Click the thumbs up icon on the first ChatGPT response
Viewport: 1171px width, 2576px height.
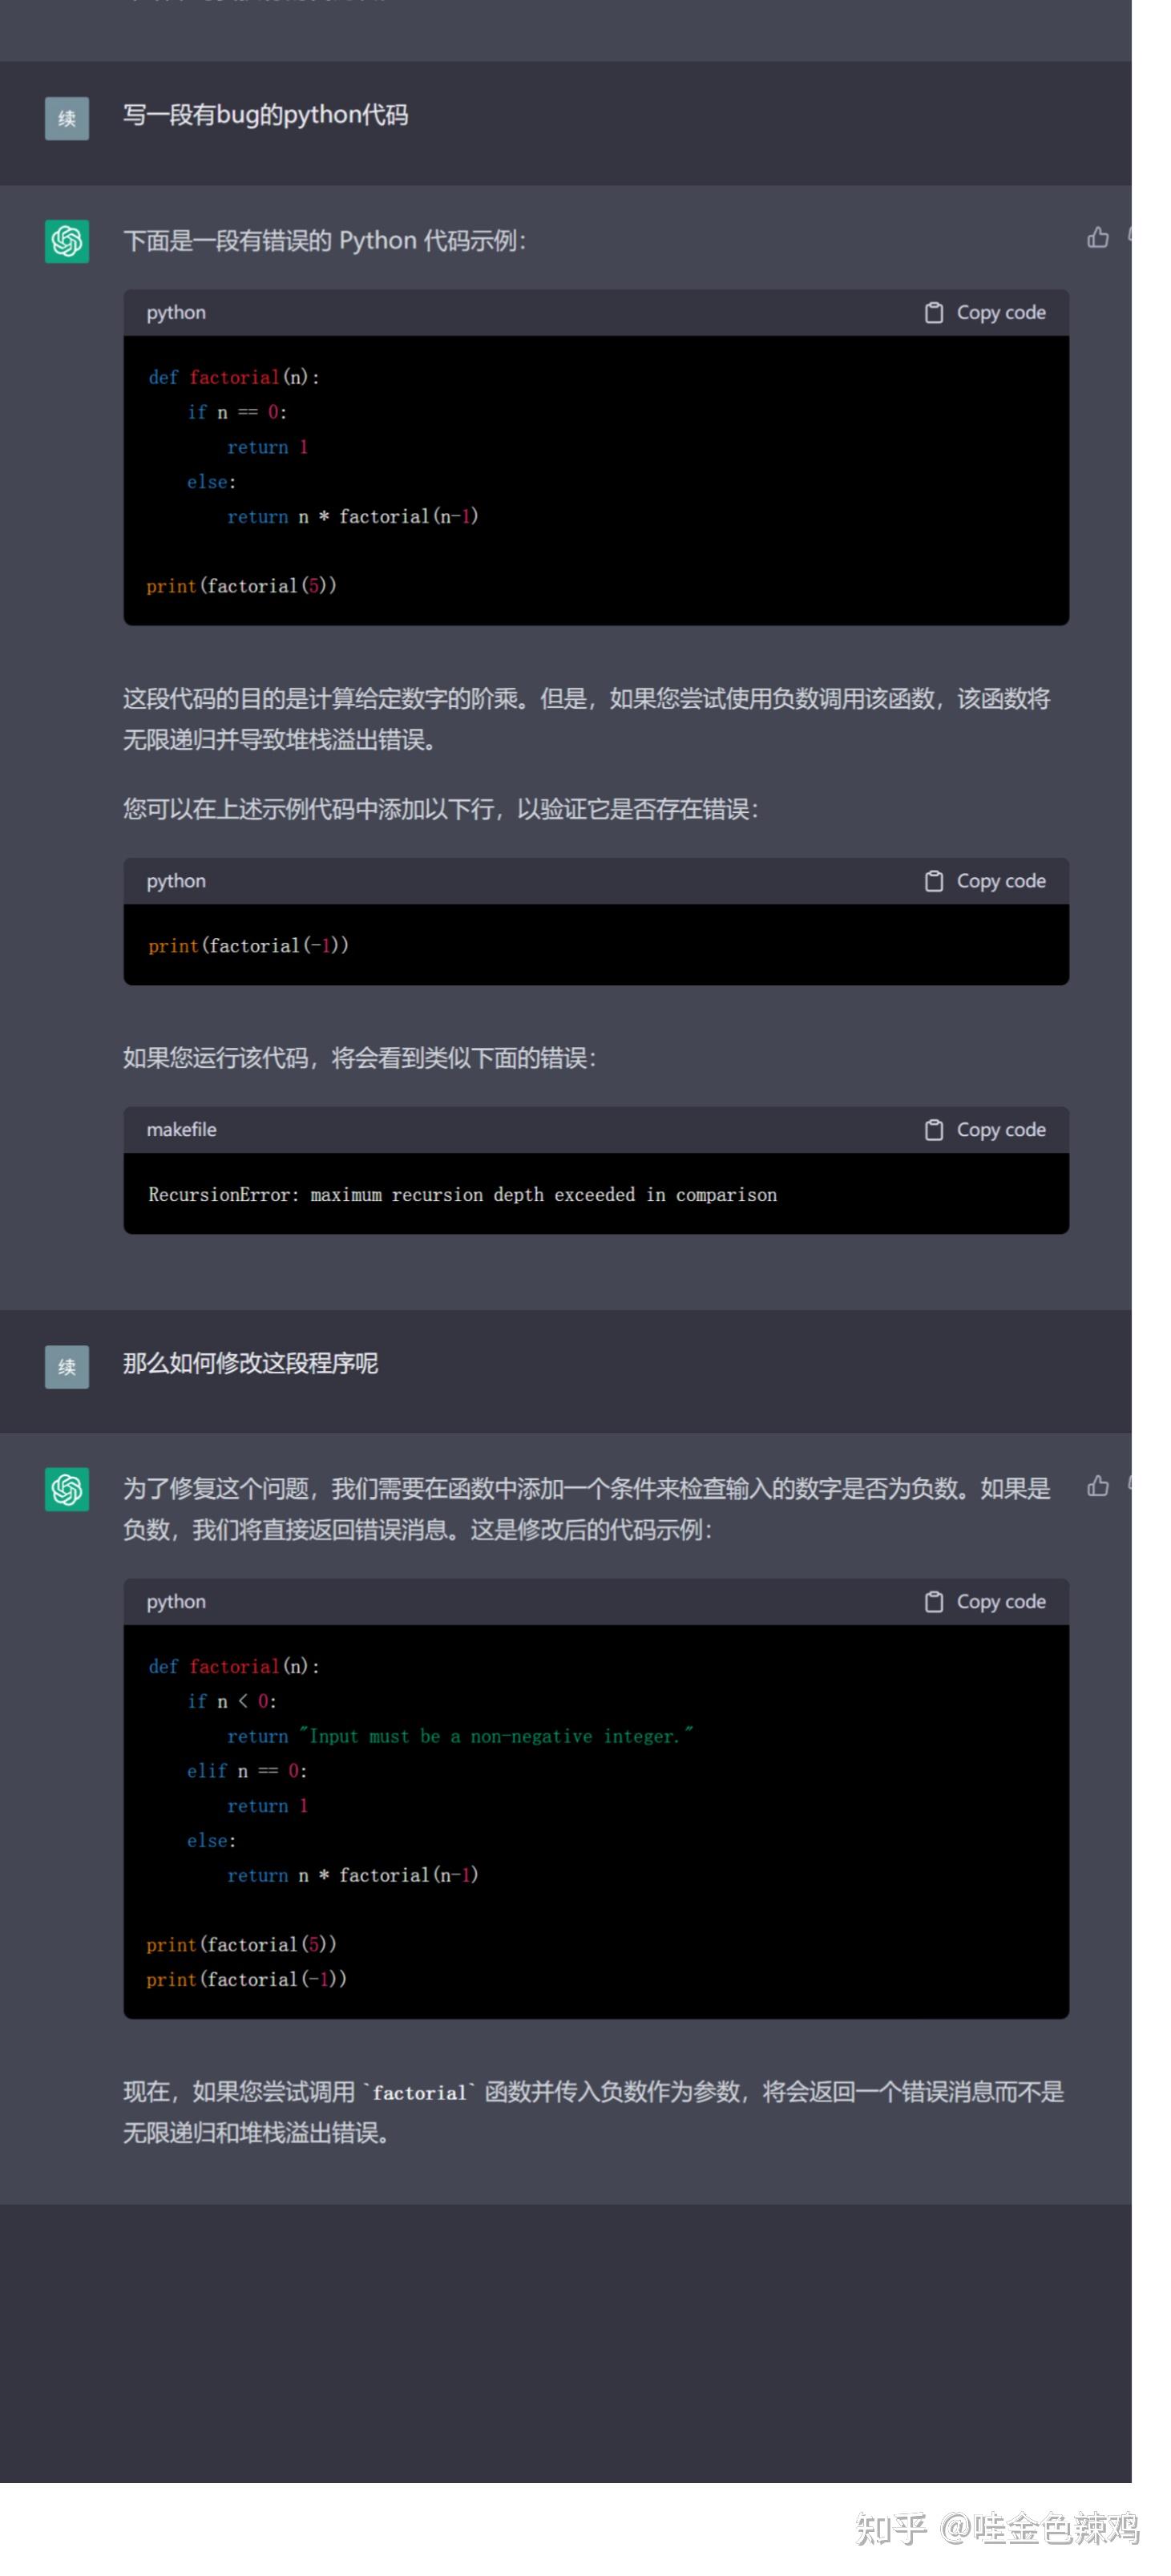tap(1097, 237)
